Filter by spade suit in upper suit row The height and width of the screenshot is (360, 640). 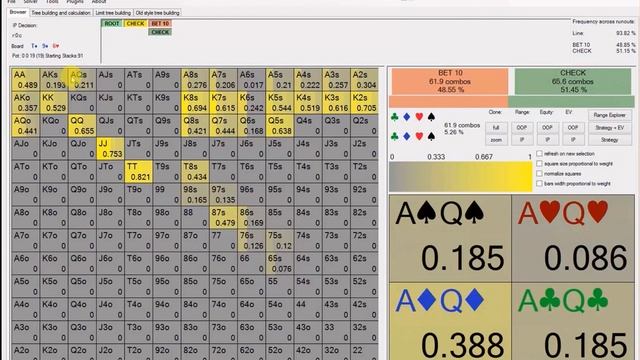(x=431, y=117)
